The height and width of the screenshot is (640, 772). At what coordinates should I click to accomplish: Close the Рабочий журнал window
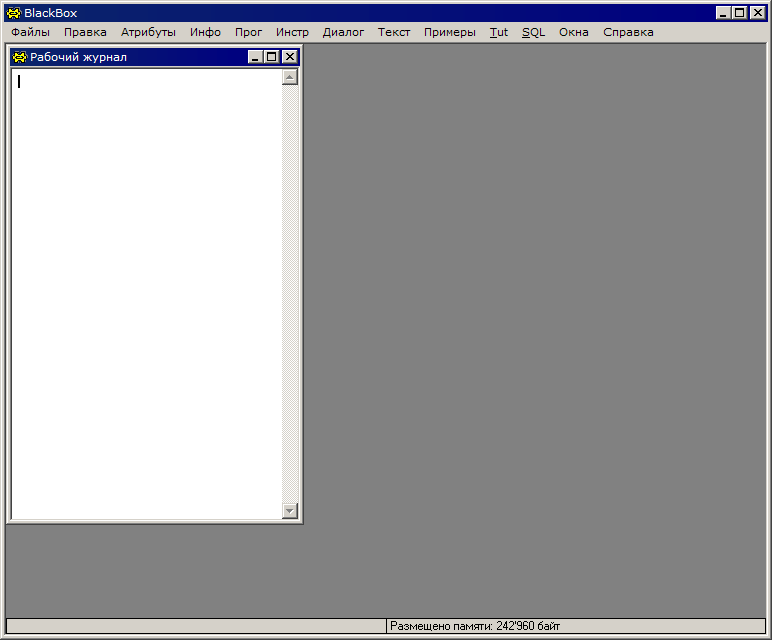tap(290, 57)
